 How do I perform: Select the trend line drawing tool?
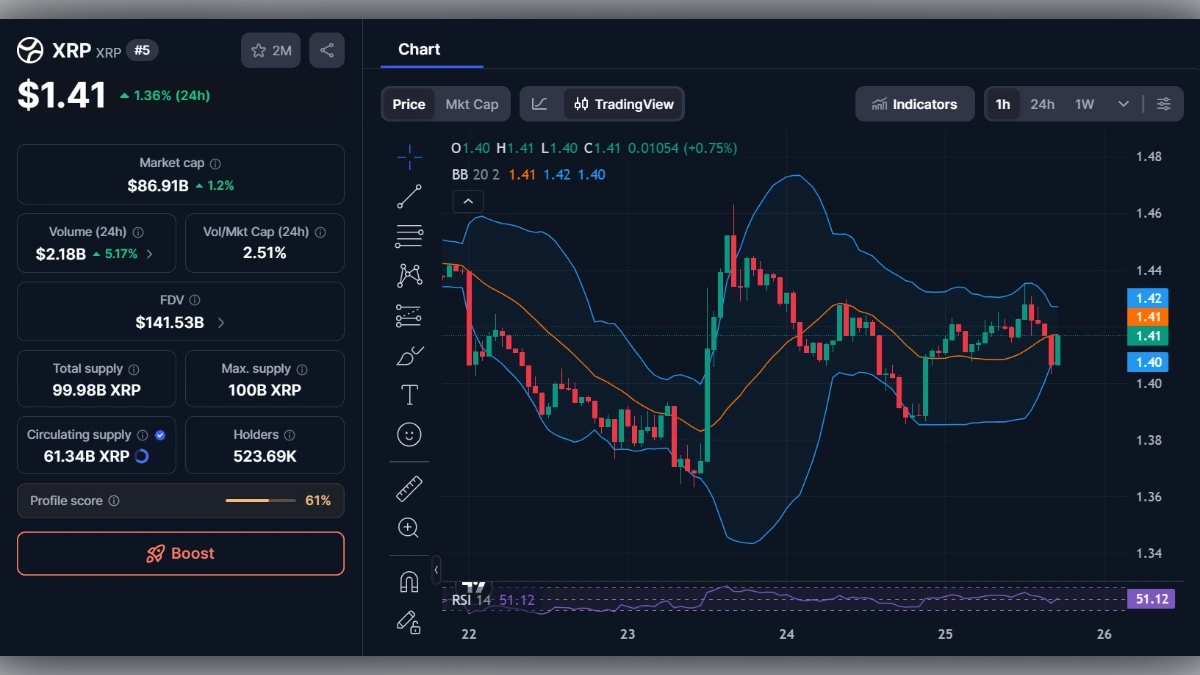tap(409, 196)
